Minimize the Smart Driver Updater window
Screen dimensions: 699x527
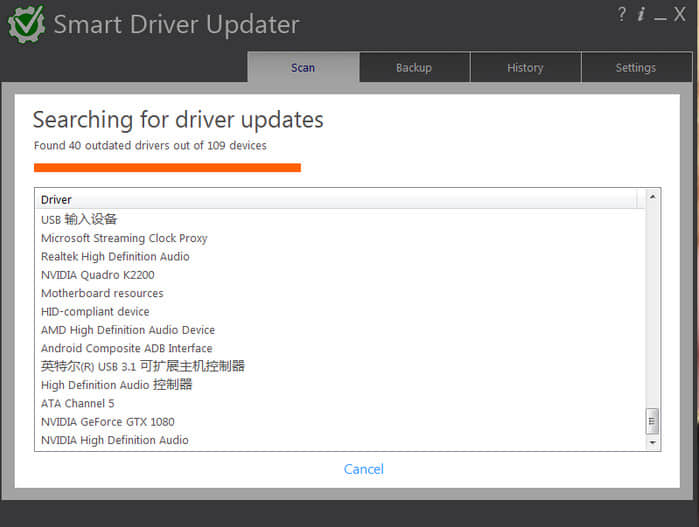660,18
